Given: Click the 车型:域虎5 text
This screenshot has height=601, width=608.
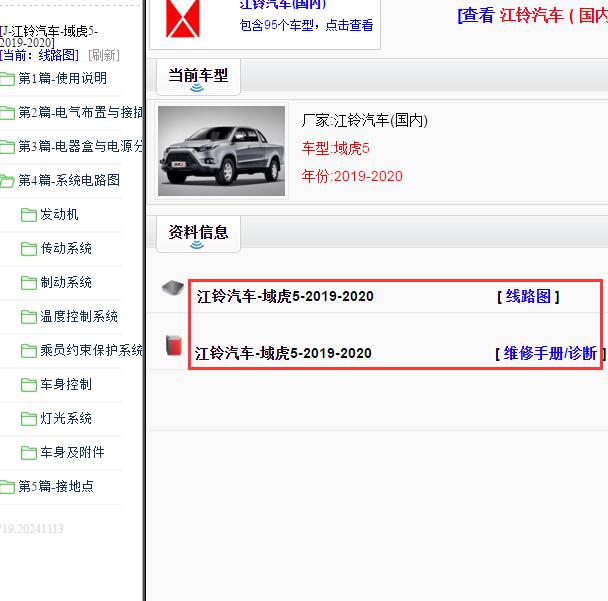Looking at the screenshot, I should 335,148.
